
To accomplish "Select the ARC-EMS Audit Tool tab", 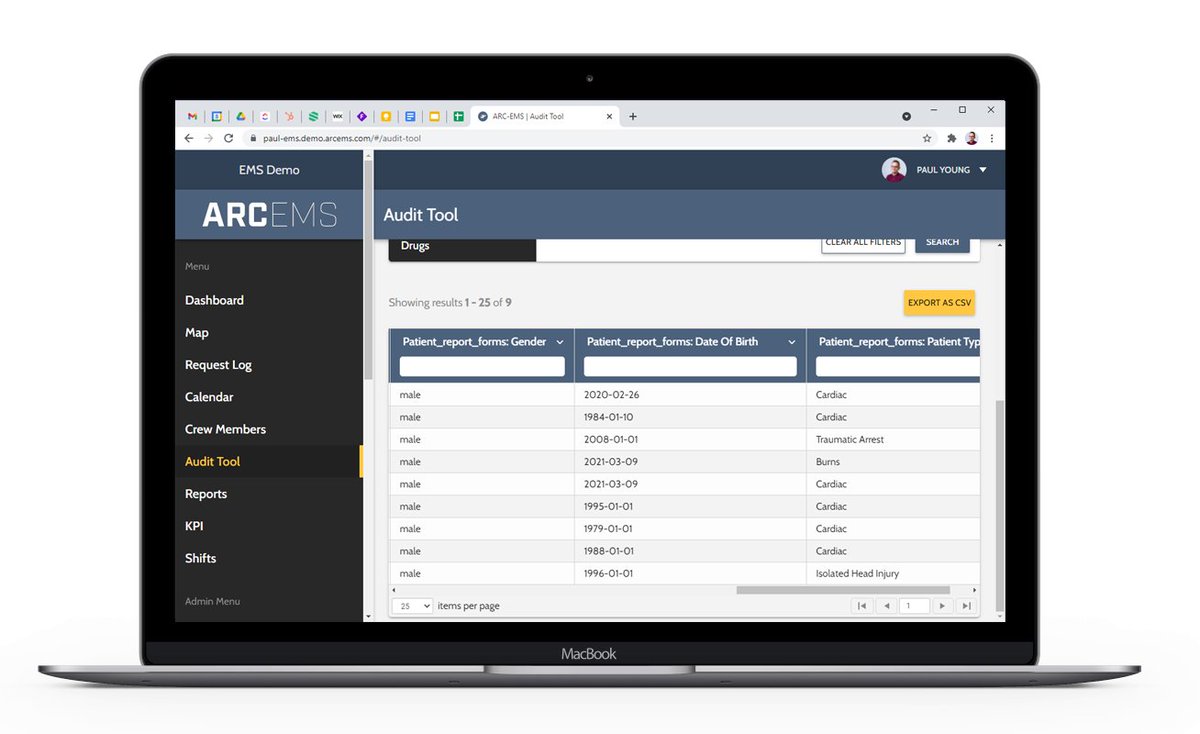I will (x=546, y=116).
